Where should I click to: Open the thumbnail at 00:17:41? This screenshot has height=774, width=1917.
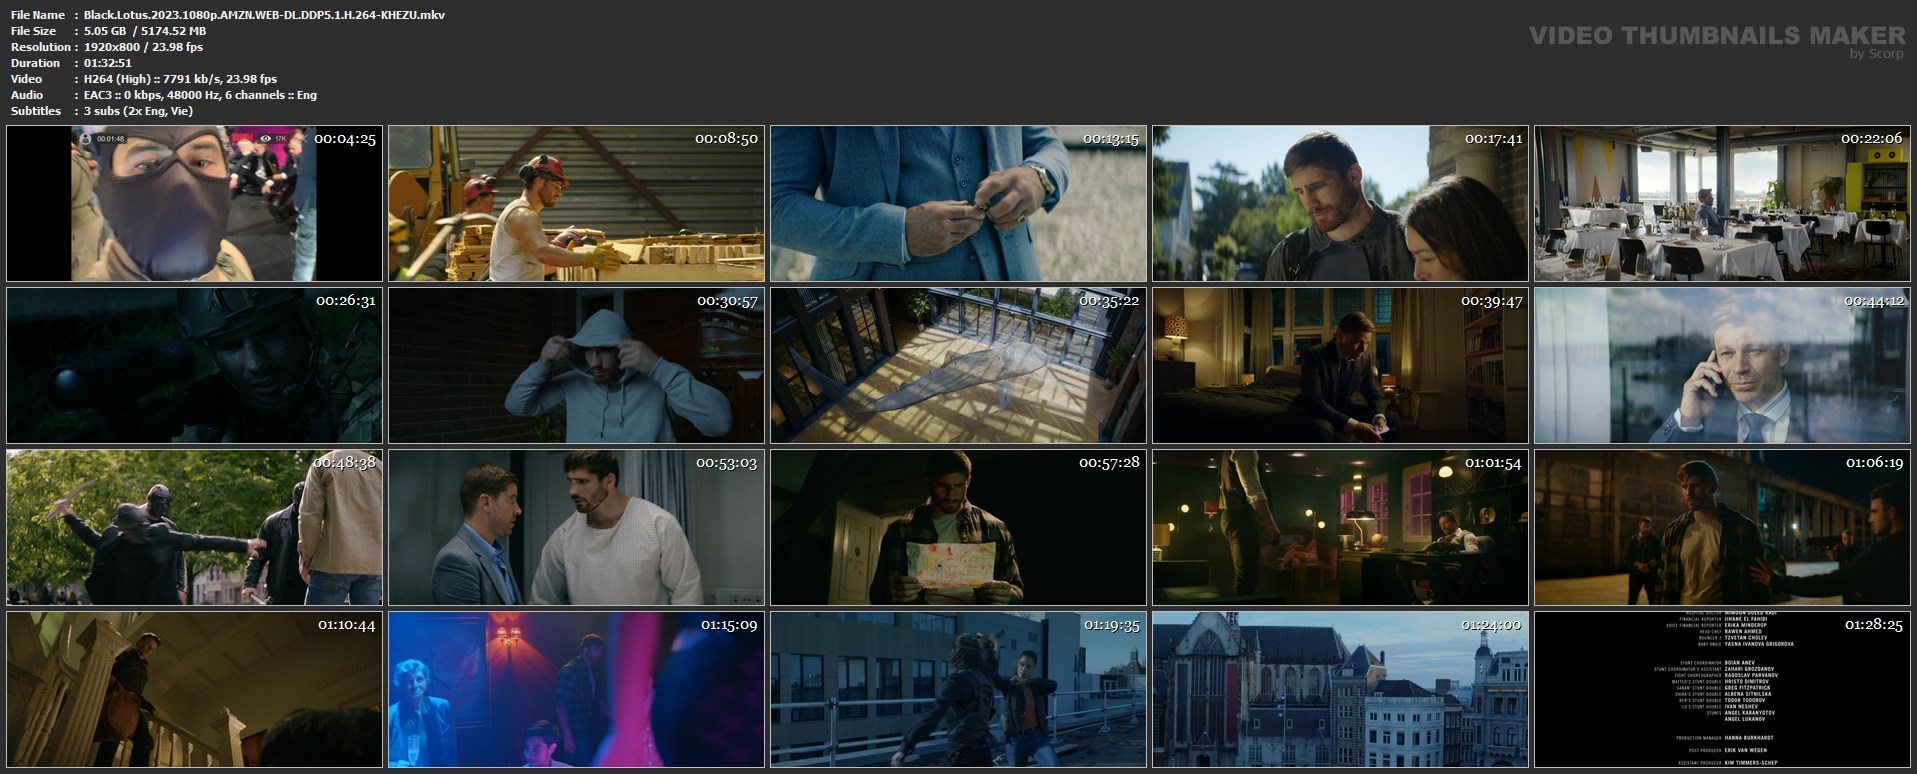coord(1340,203)
